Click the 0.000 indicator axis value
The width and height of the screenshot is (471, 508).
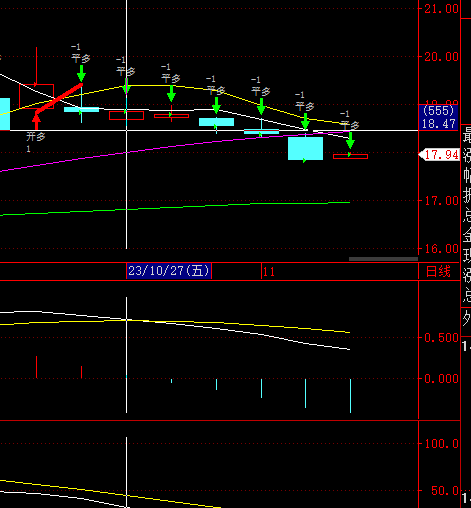pyautogui.click(x=442, y=379)
